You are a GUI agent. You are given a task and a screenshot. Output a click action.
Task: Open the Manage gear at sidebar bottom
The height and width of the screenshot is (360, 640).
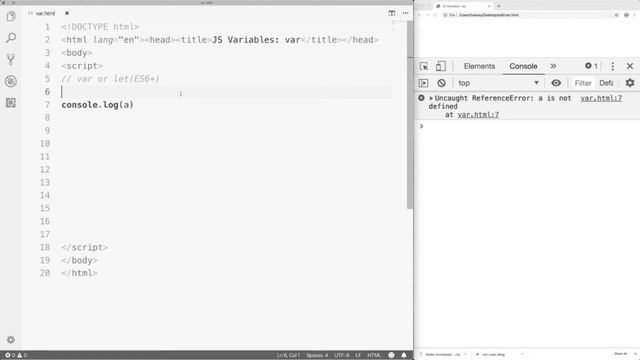click(x=11, y=340)
